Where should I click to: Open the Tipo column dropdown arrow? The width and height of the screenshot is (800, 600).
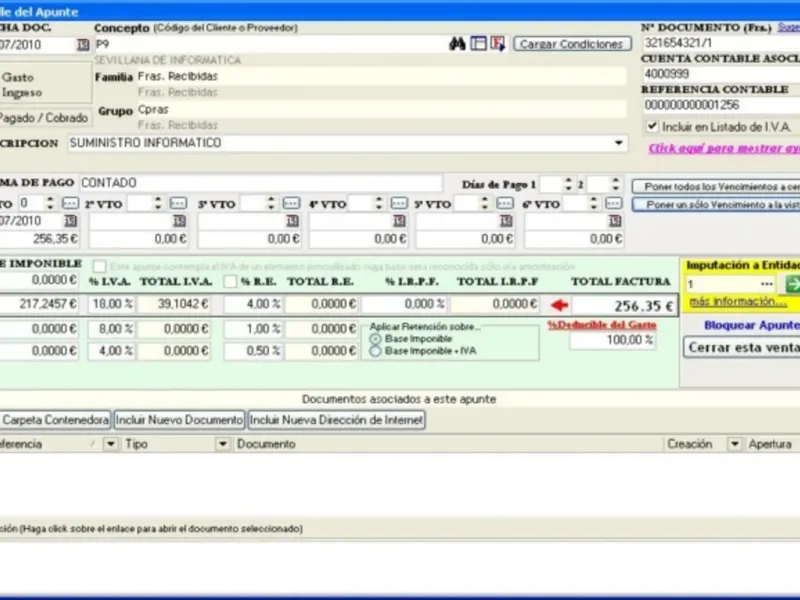tap(222, 444)
